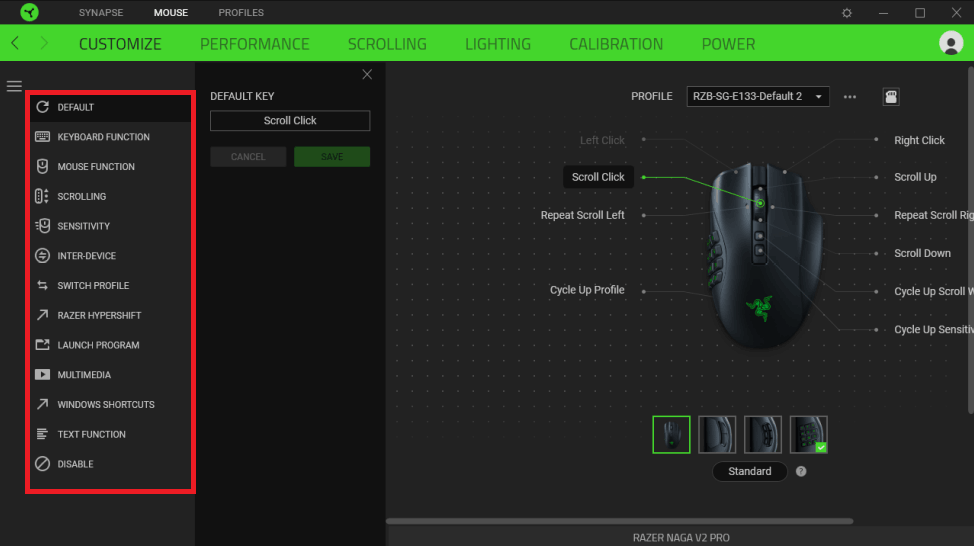
Task: Click the Windows Shortcuts arrow icon
Action: pos(42,404)
